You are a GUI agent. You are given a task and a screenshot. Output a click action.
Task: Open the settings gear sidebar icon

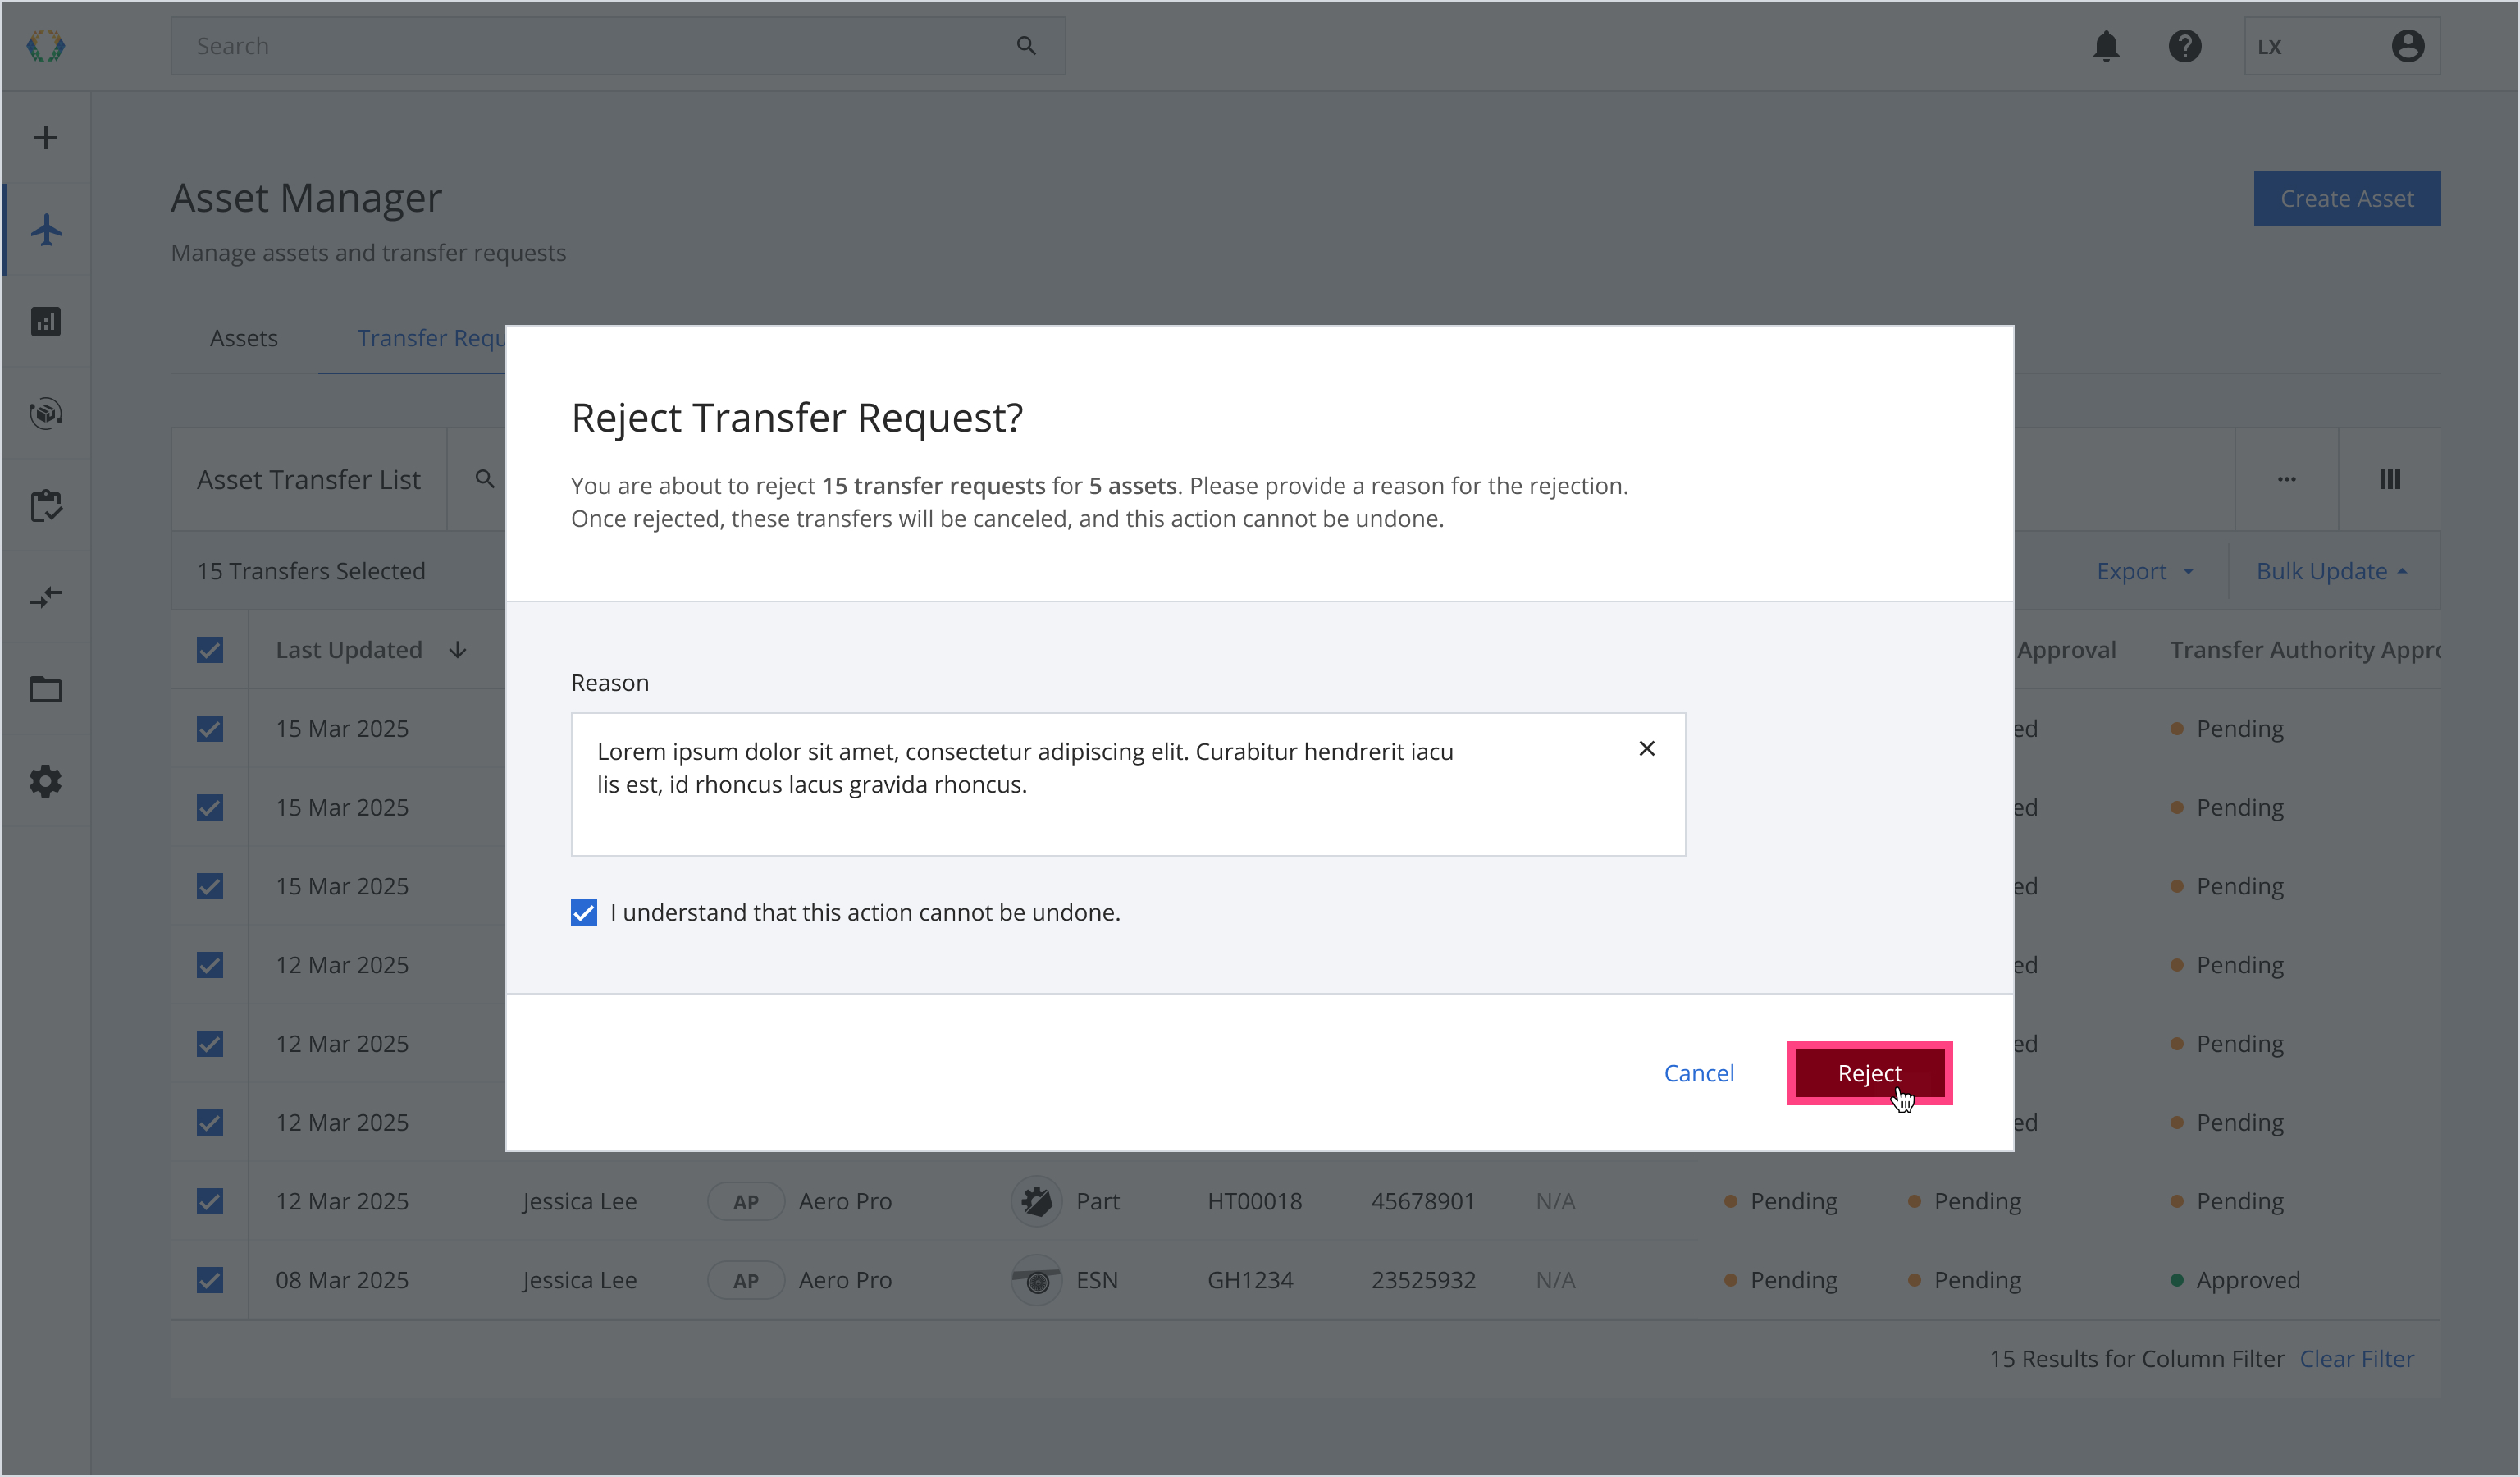pos(46,781)
